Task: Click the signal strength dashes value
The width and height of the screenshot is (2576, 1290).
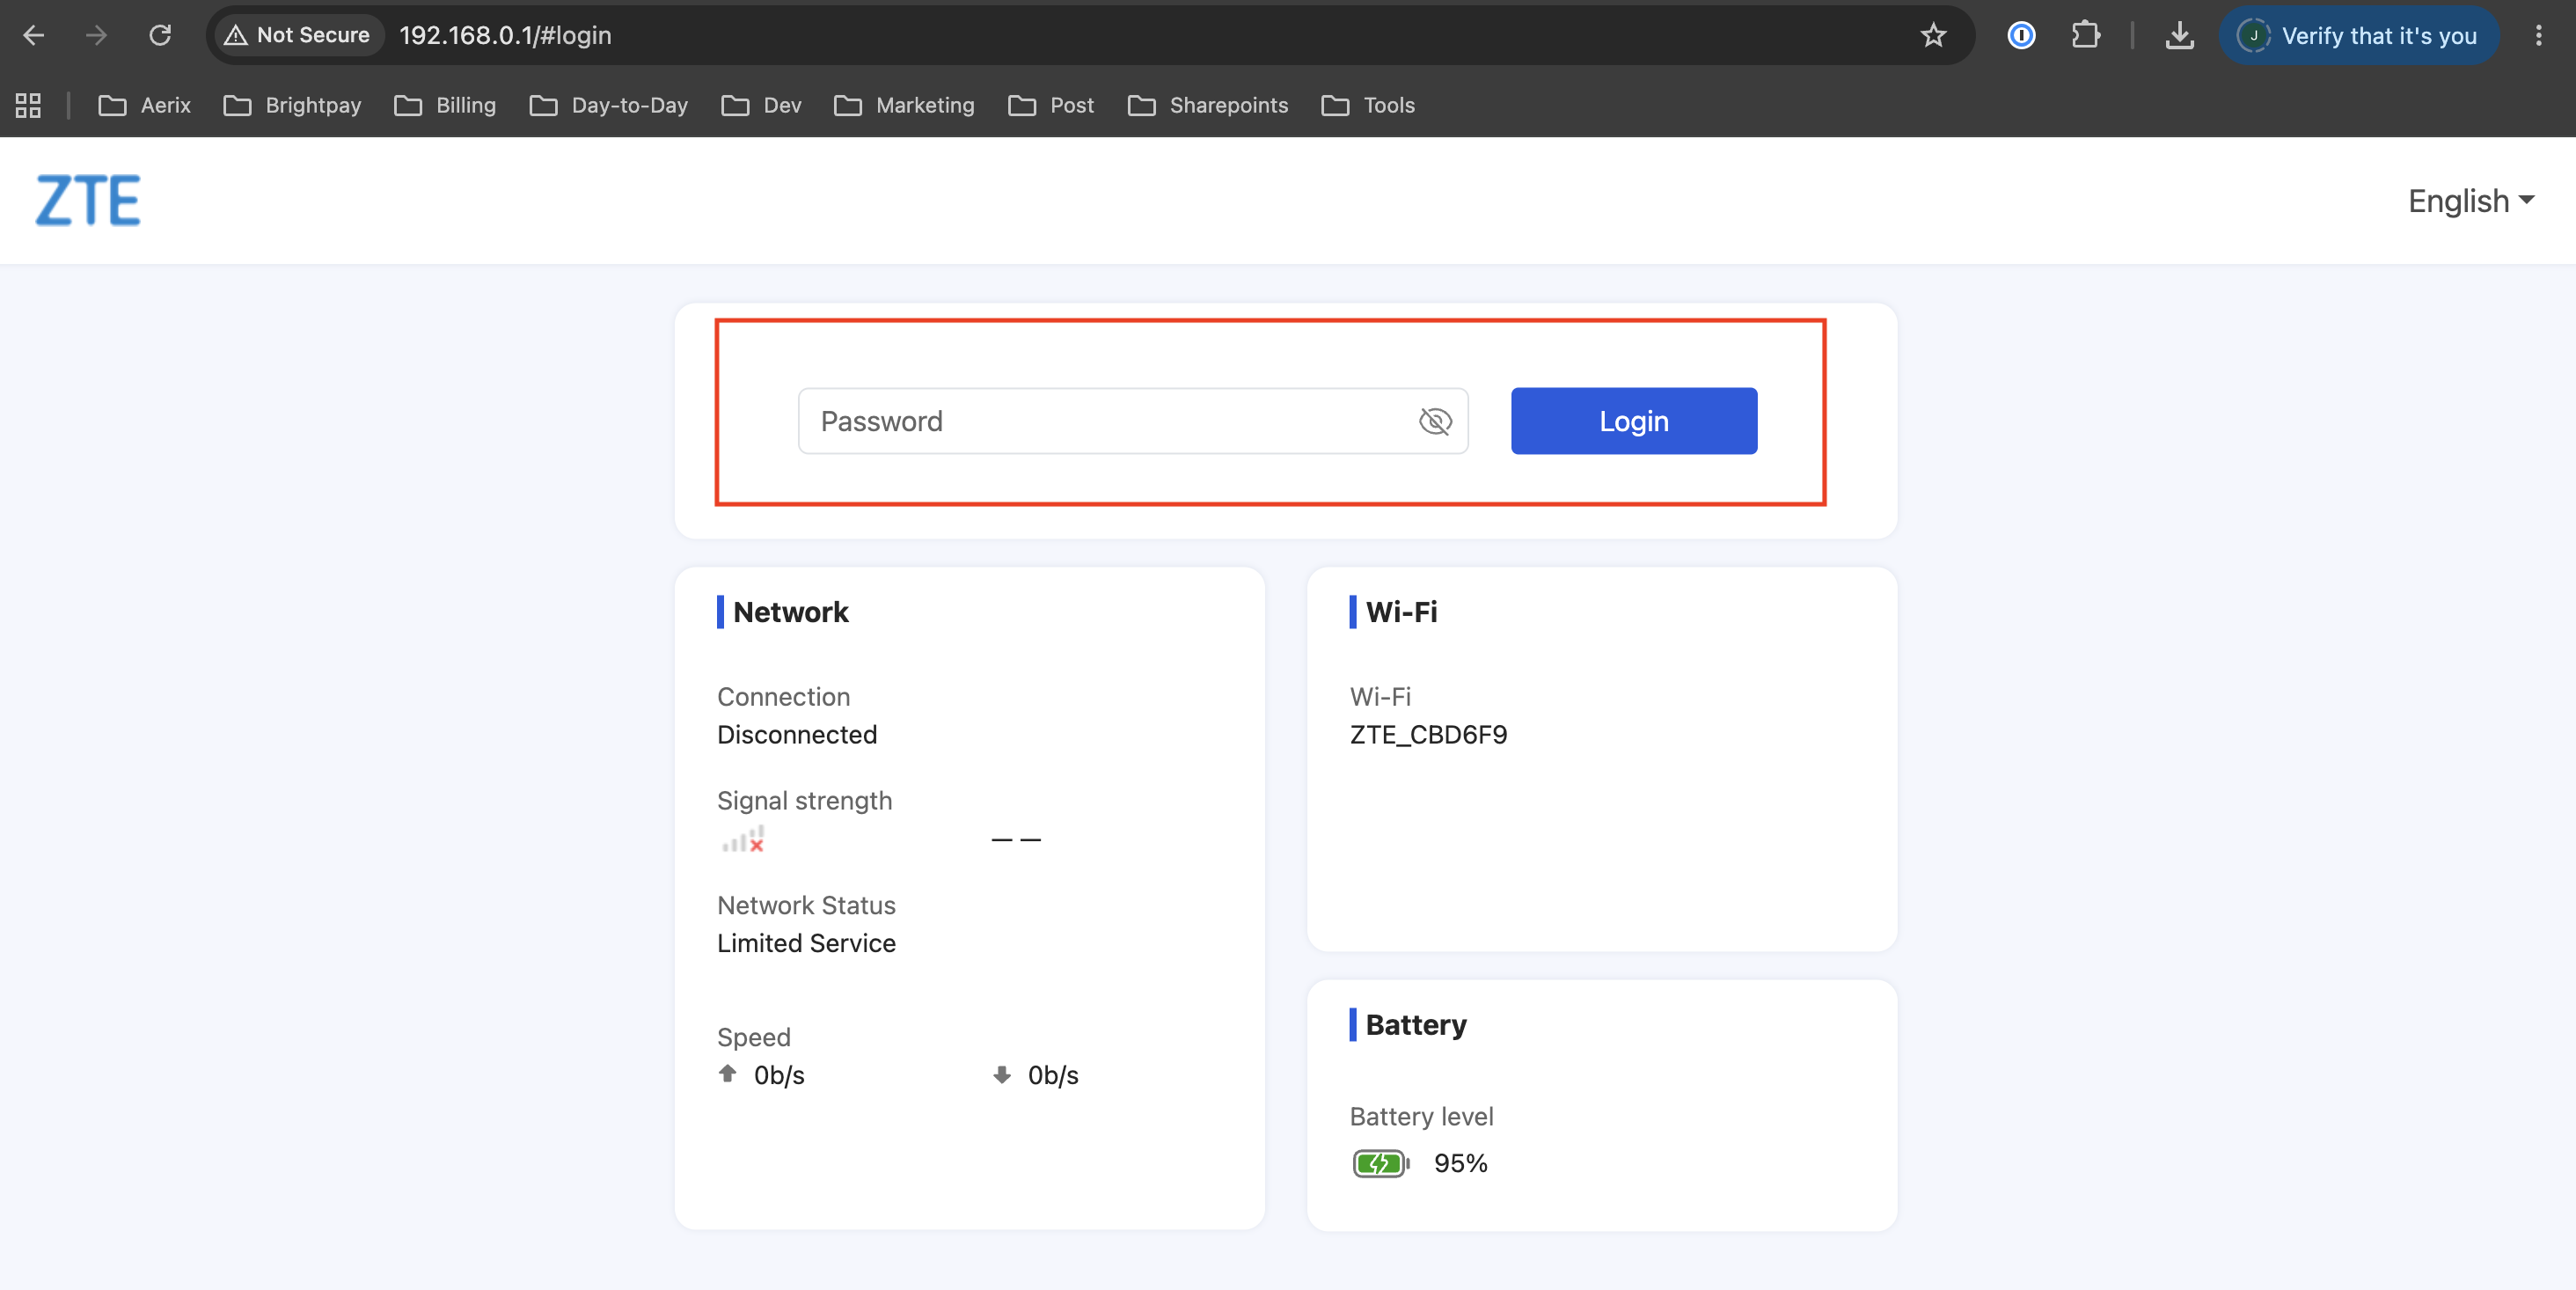Action: [x=1016, y=840]
